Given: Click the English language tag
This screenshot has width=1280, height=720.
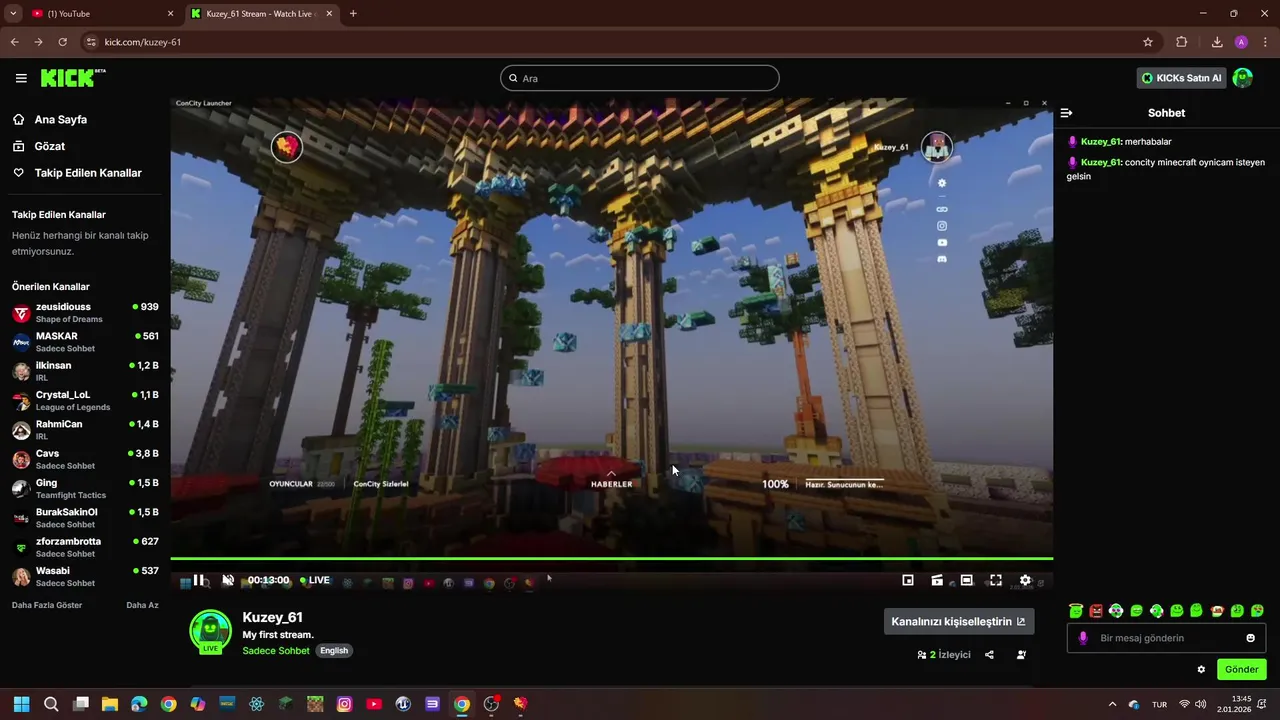Looking at the screenshot, I should [334, 651].
